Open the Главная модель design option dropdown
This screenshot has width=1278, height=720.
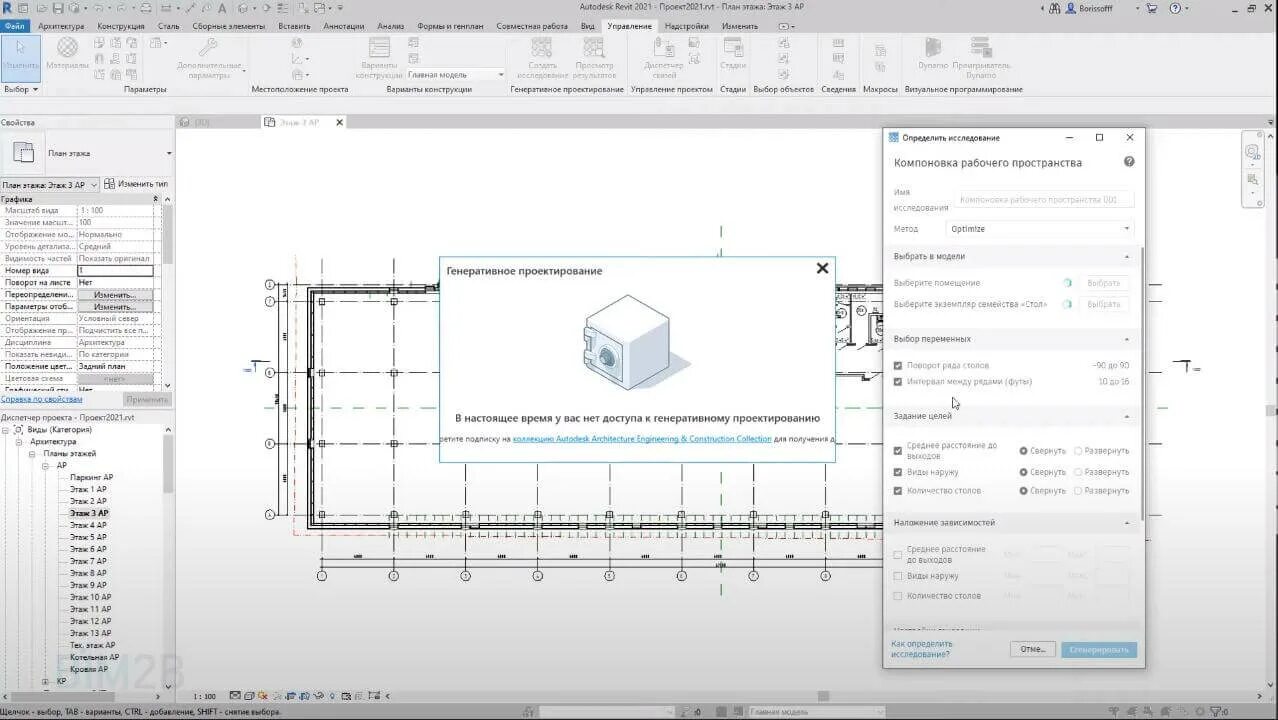pyautogui.click(x=456, y=75)
